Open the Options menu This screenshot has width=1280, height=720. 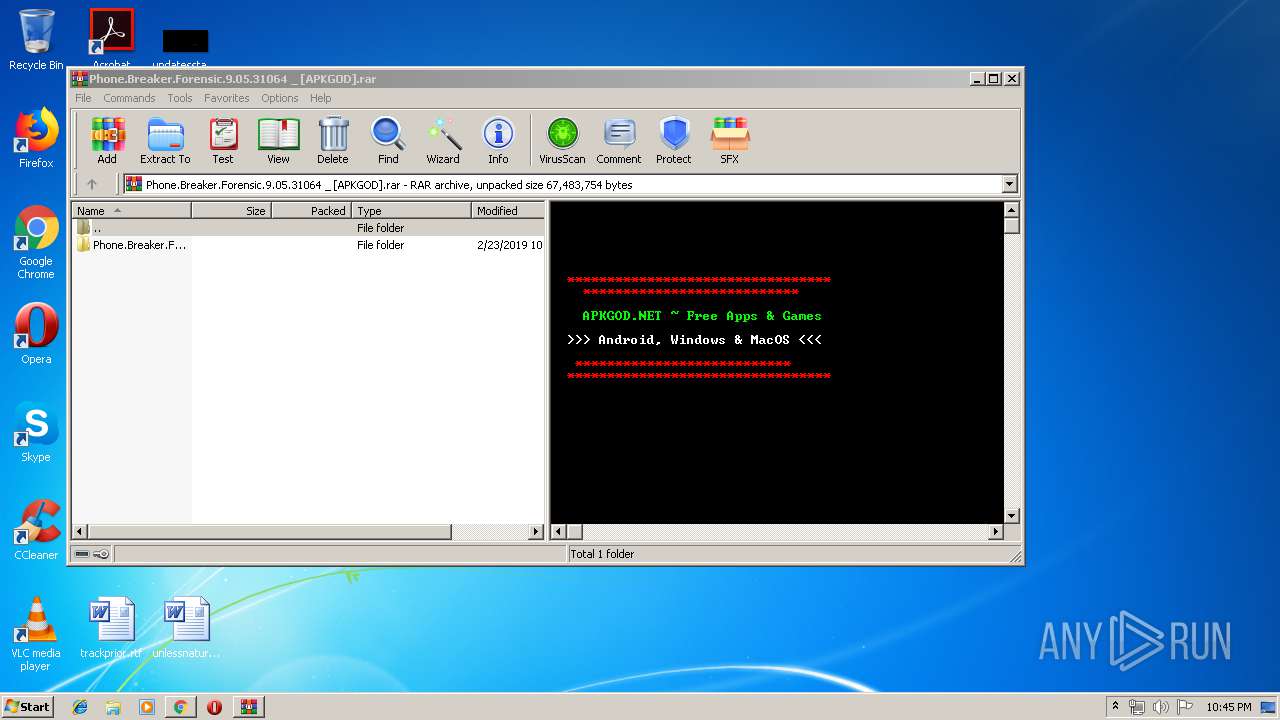[x=280, y=98]
